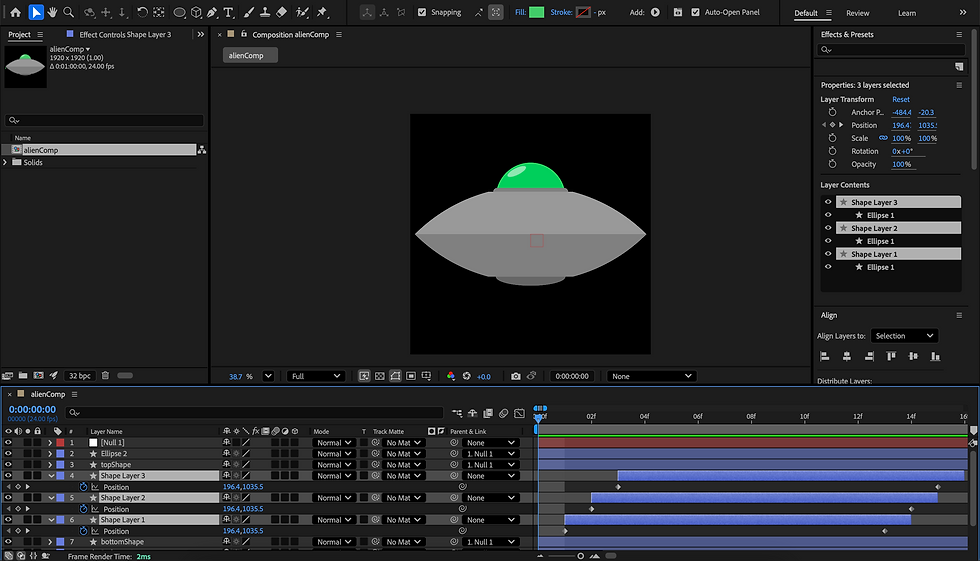
Task: Select the Pen tool
Action: pyautogui.click(x=212, y=12)
